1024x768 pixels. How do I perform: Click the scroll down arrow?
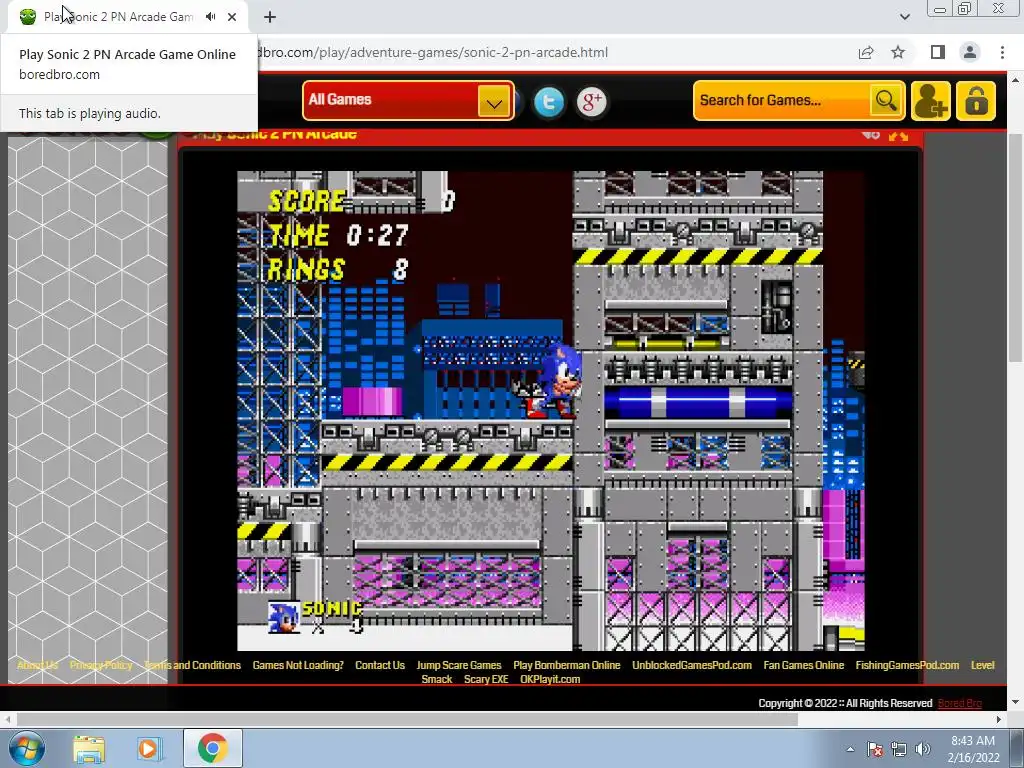tap(1016, 702)
